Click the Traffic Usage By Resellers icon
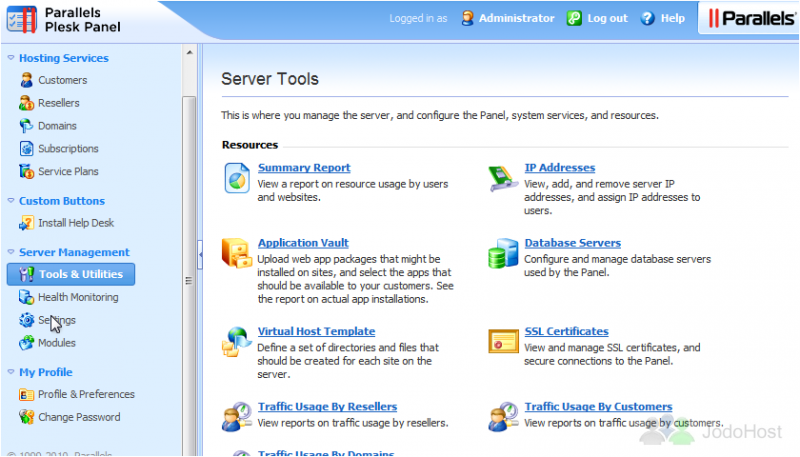This screenshot has width=800, height=457. tap(237, 417)
